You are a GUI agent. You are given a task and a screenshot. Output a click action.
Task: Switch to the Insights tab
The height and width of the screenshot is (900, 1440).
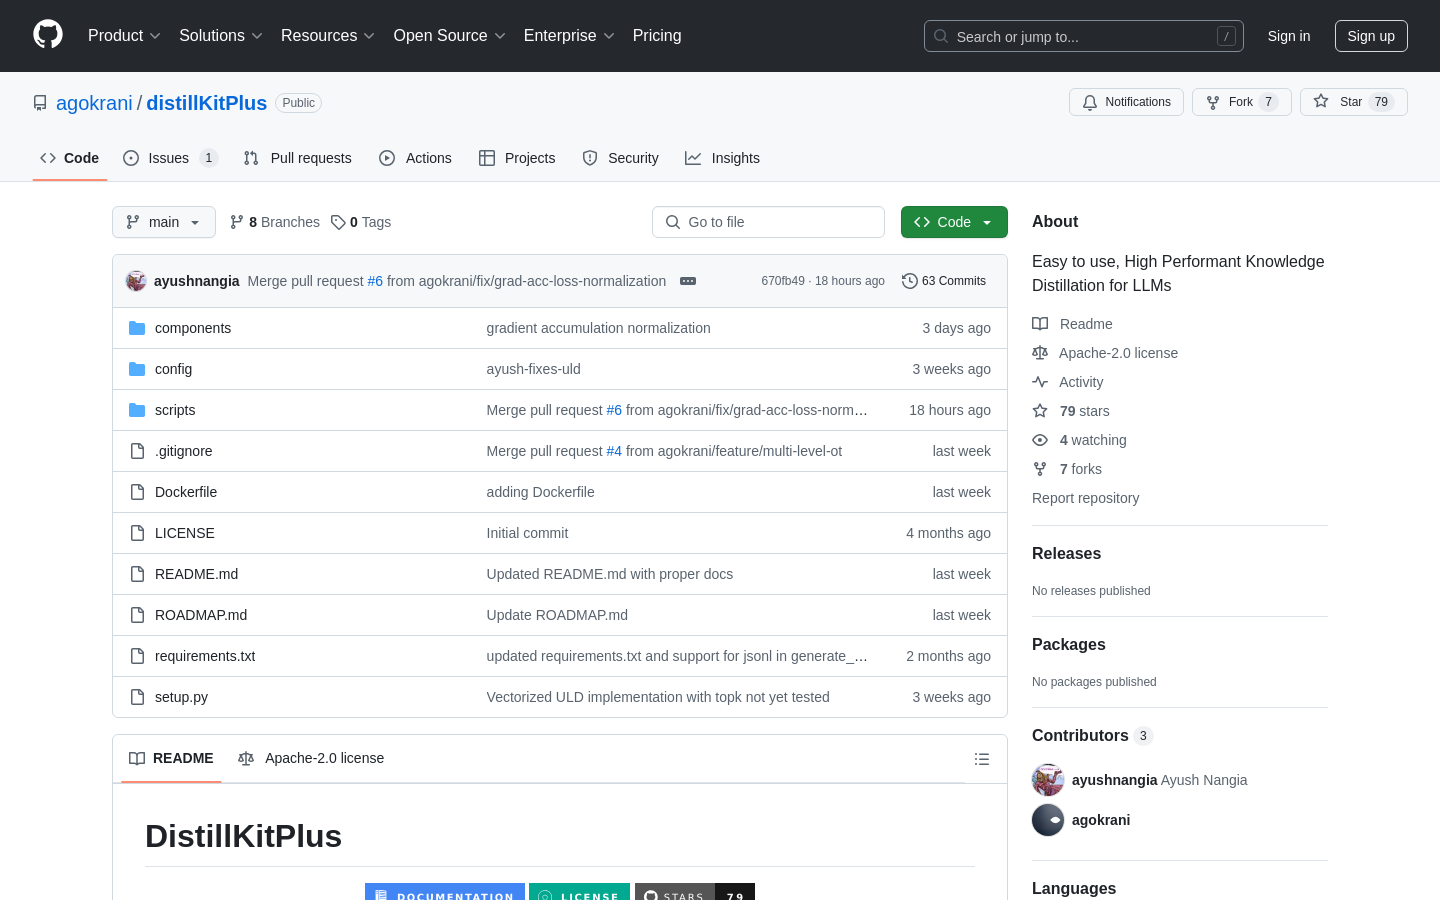(x=723, y=158)
